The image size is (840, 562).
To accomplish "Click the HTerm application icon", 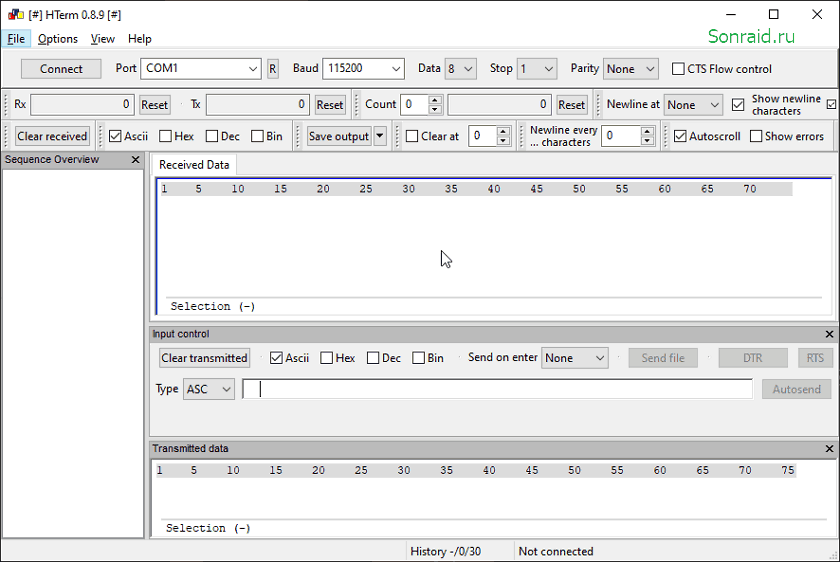I will coord(16,14).
